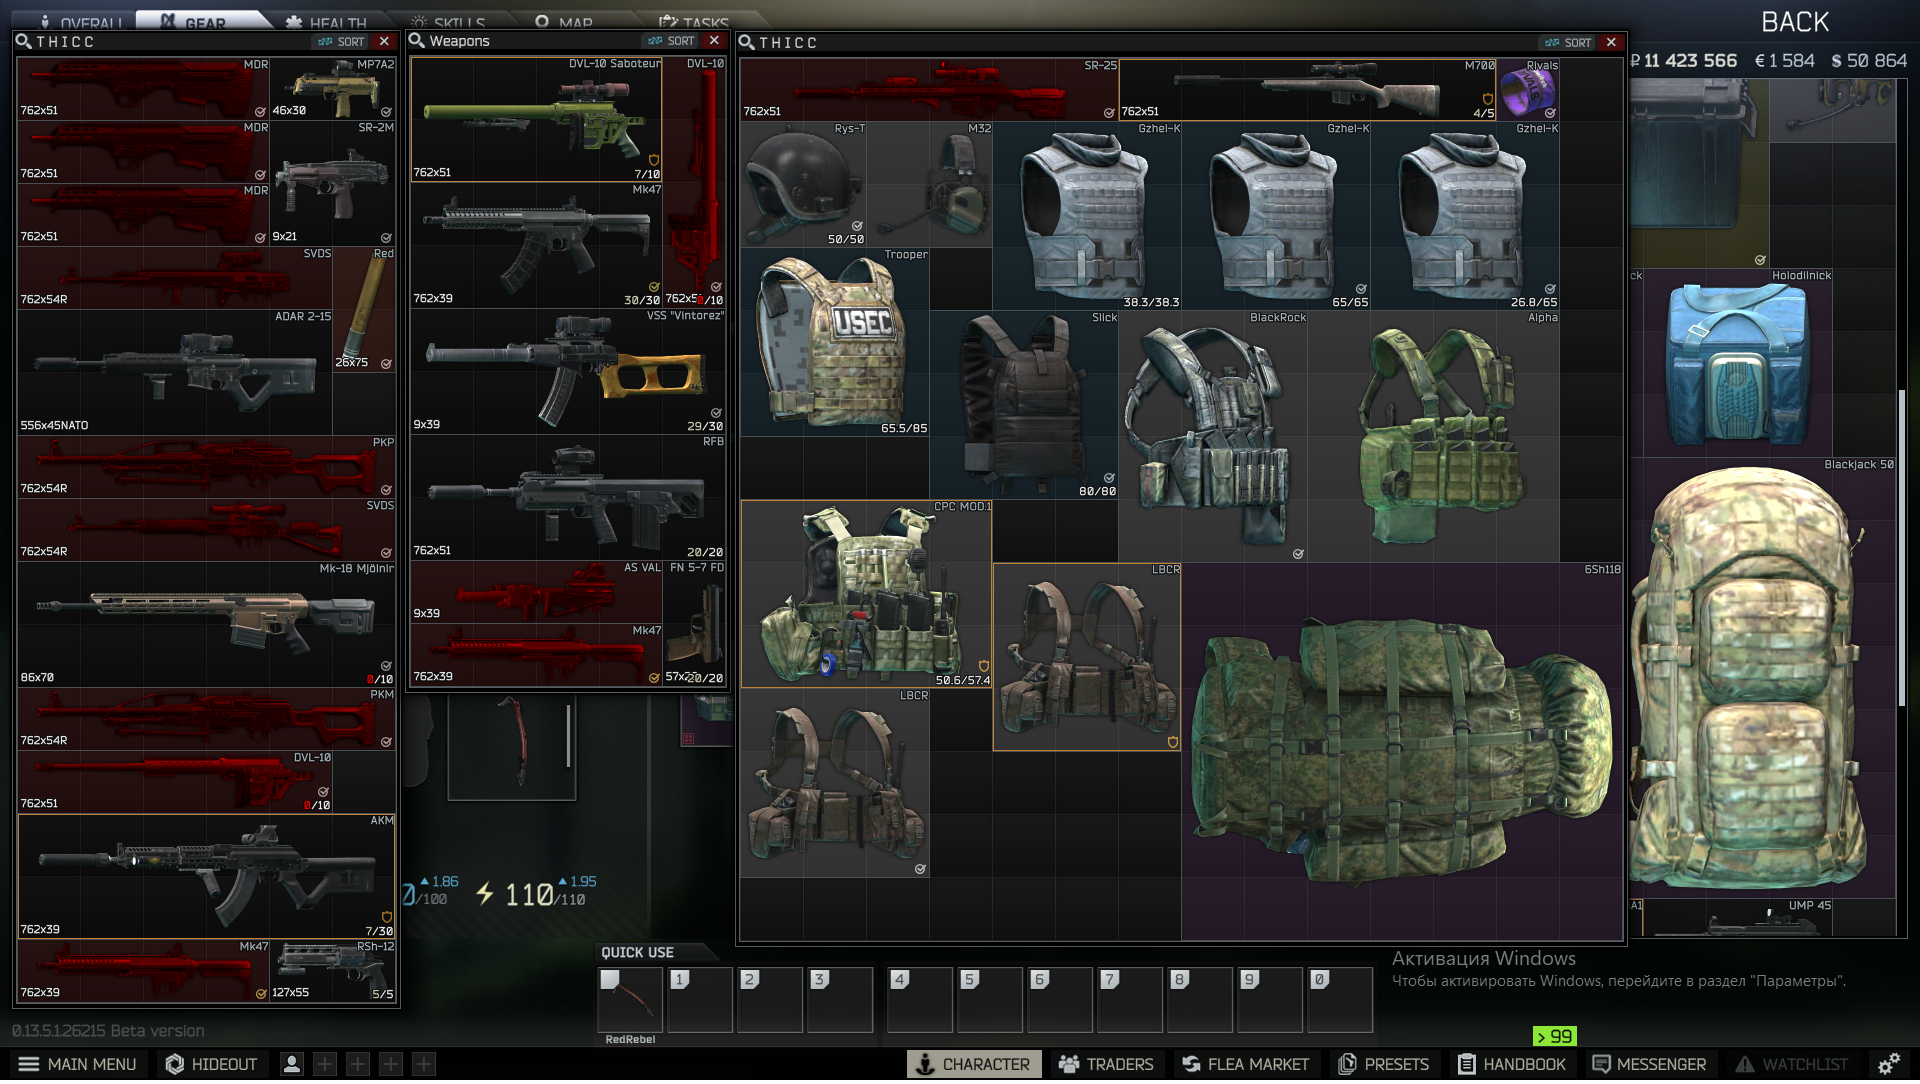Click the profile avatar icon in bottom bar

click(x=292, y=1064)
